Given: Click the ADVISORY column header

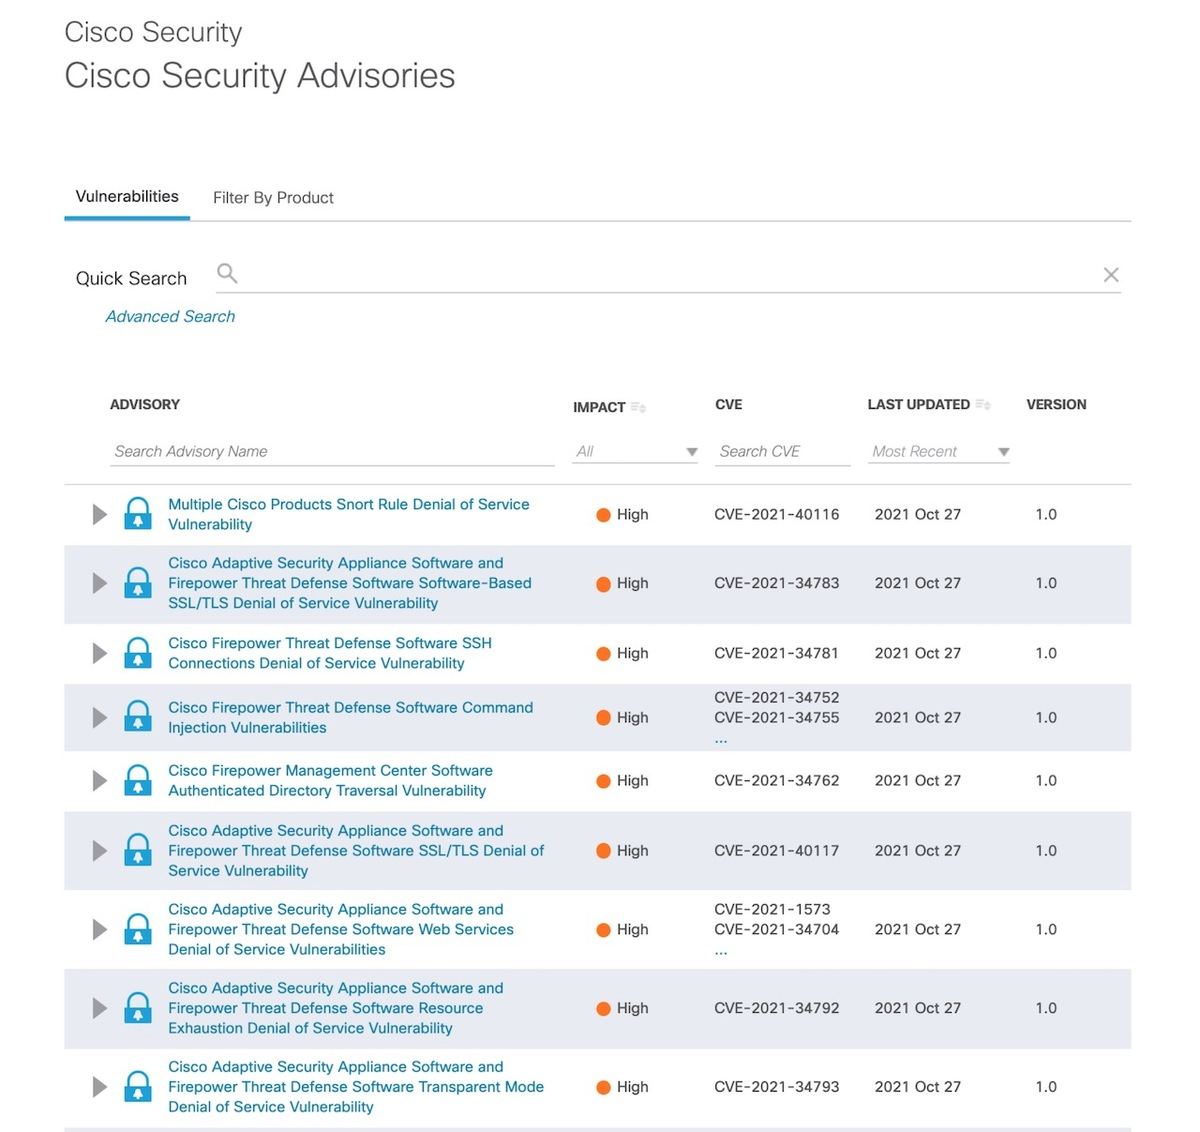Looking at the screenshot, I should coord(145,404).
